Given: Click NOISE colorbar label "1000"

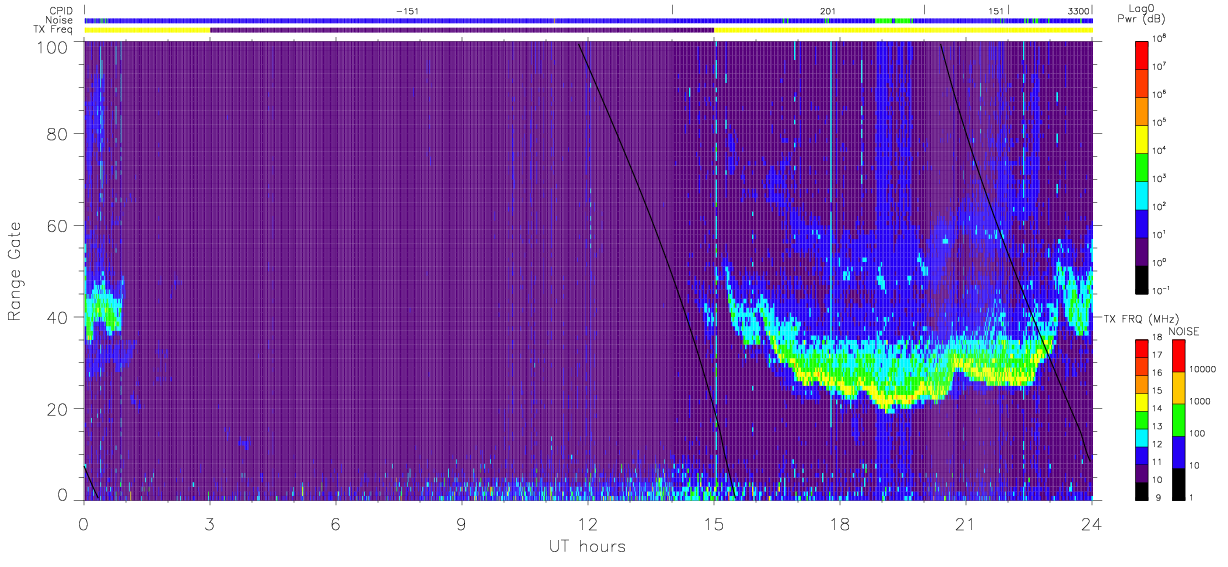Looking at the screenshot, I should tap(1201, 400).
